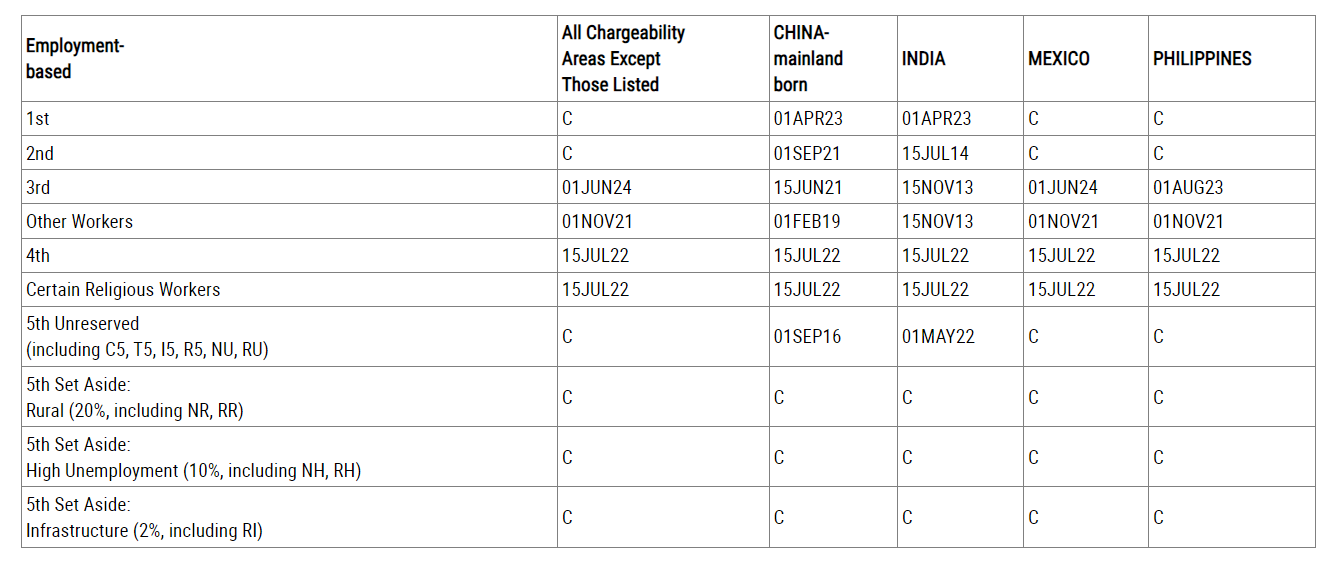Select the 01FEB19 date cell

(x=807, y=222)
